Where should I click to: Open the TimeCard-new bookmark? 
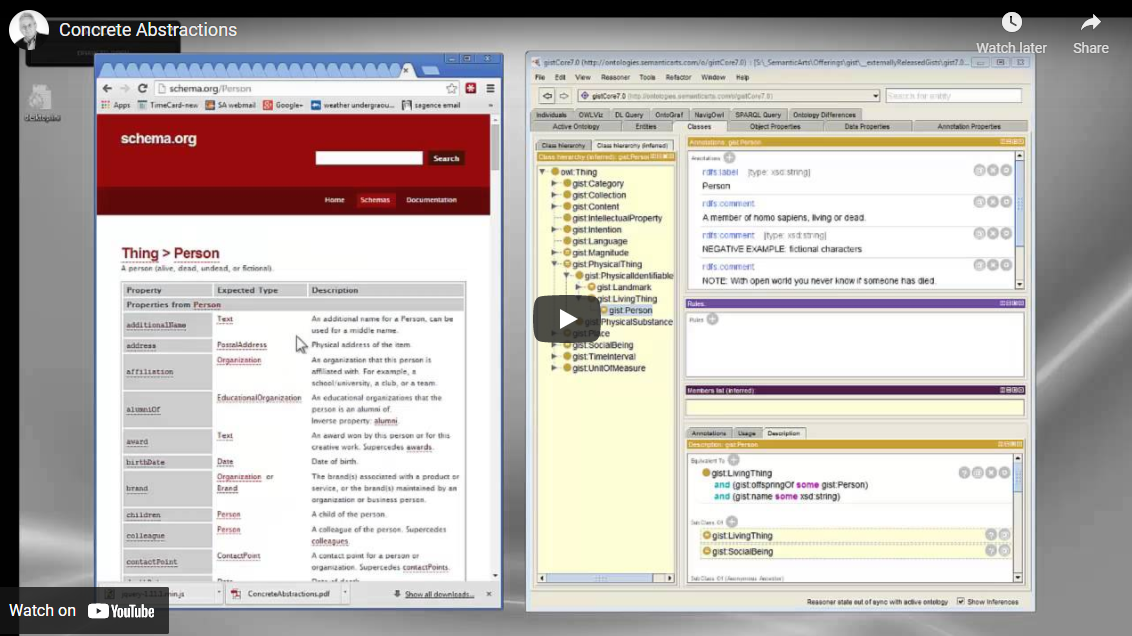pos(167,105)
